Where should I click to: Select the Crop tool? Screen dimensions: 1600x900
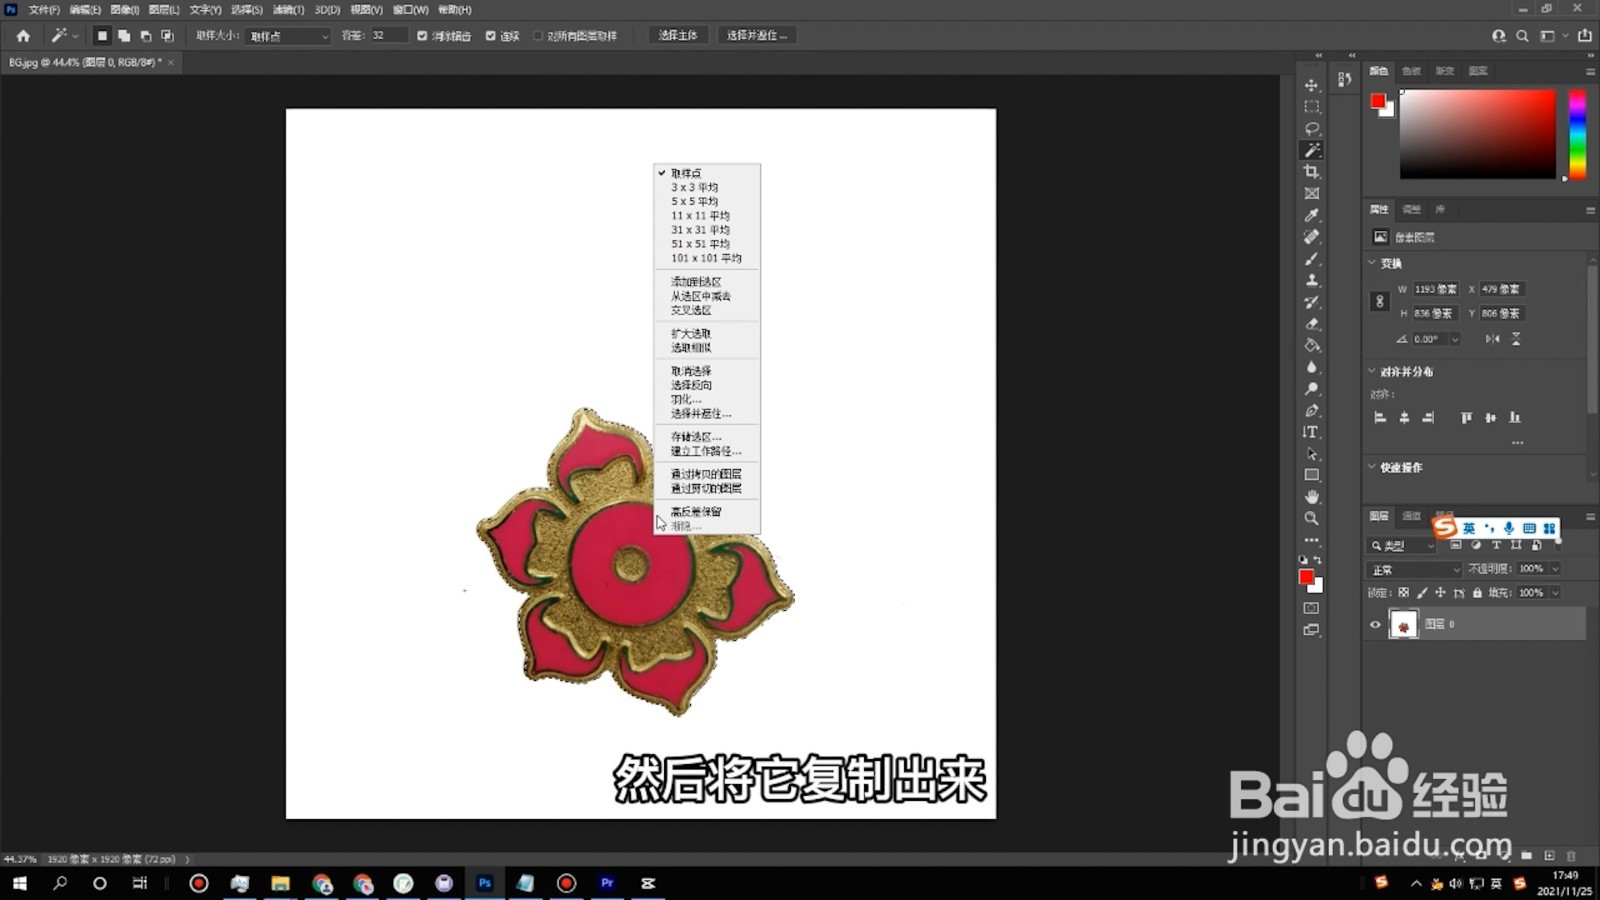coord(1312,172)
